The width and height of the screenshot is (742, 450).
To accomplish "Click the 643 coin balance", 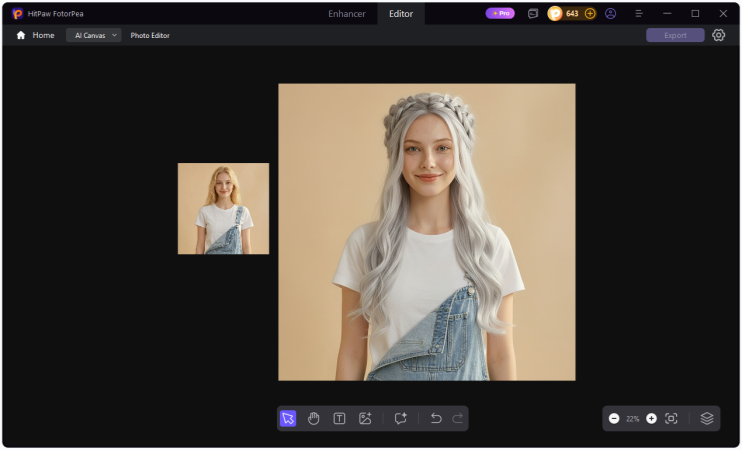I will (x=572, y=14).
